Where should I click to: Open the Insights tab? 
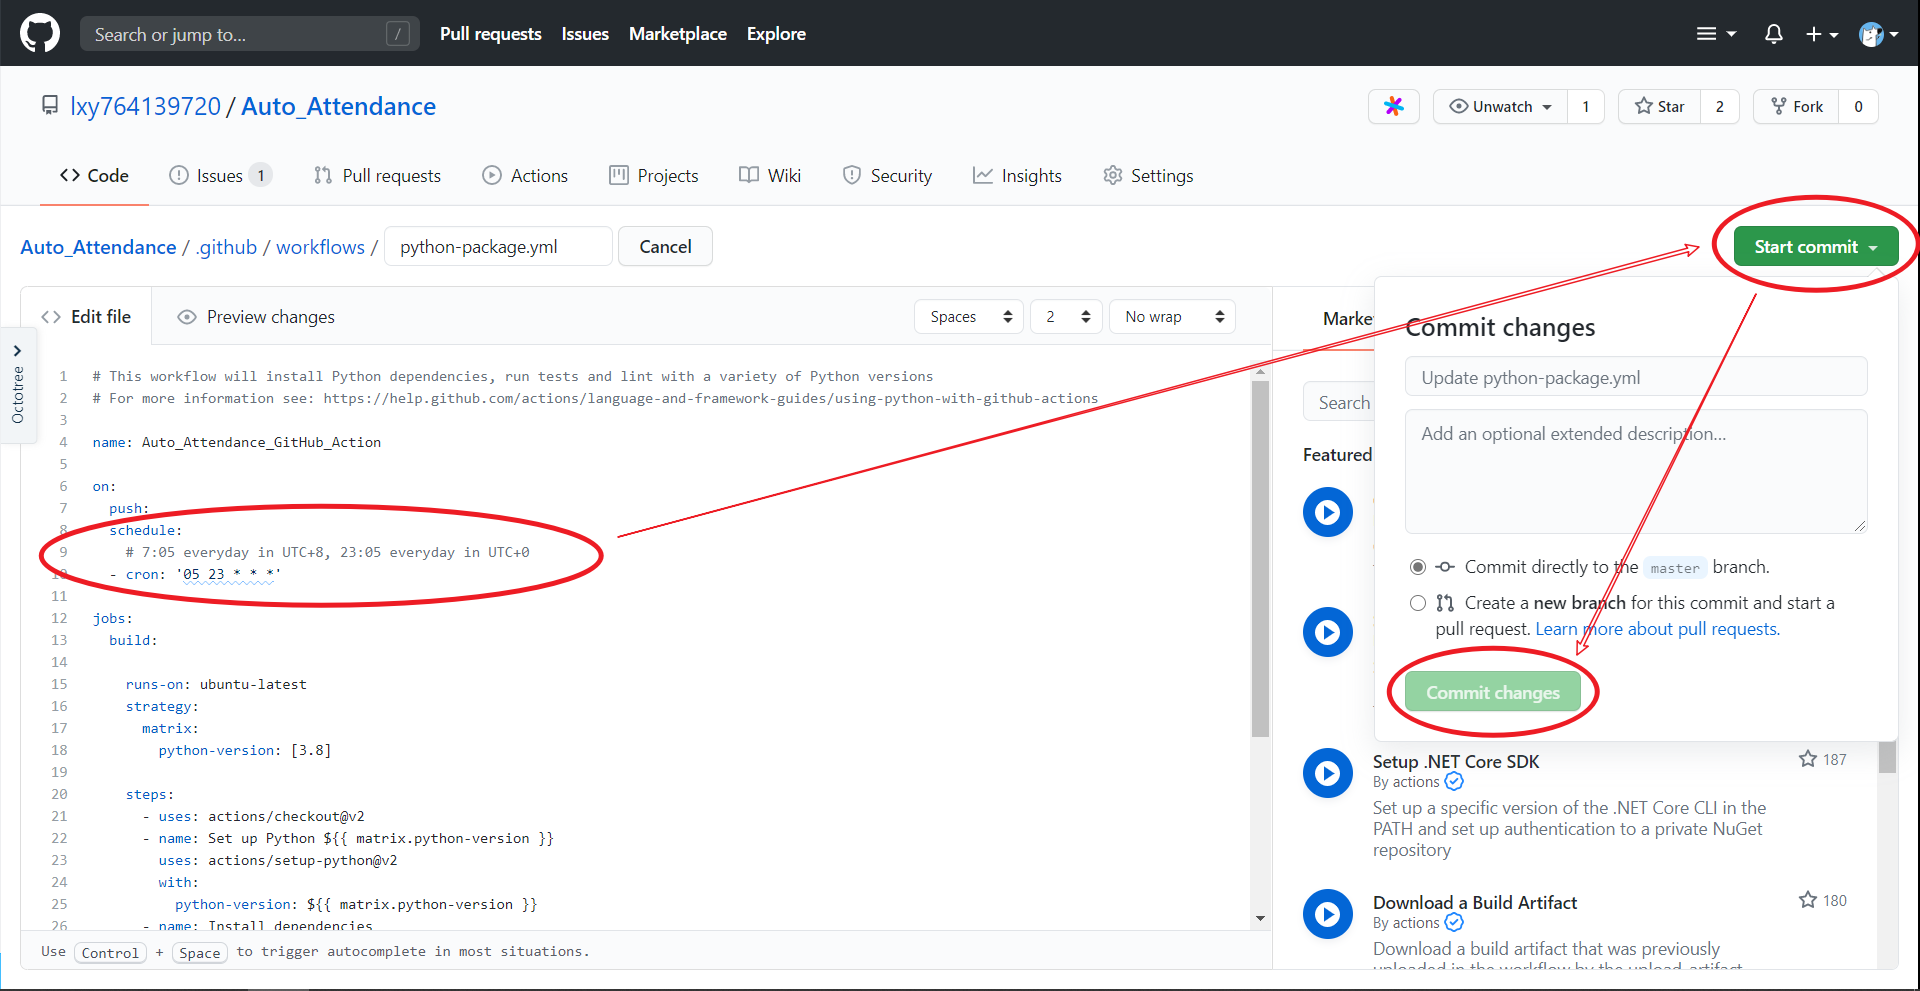tap(1017, 176)
